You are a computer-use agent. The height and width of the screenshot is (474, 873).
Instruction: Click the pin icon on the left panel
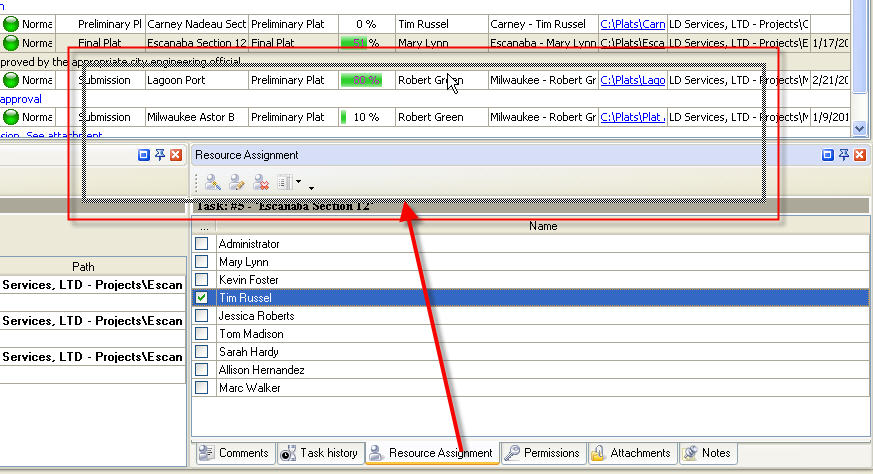tap(159, 155)
